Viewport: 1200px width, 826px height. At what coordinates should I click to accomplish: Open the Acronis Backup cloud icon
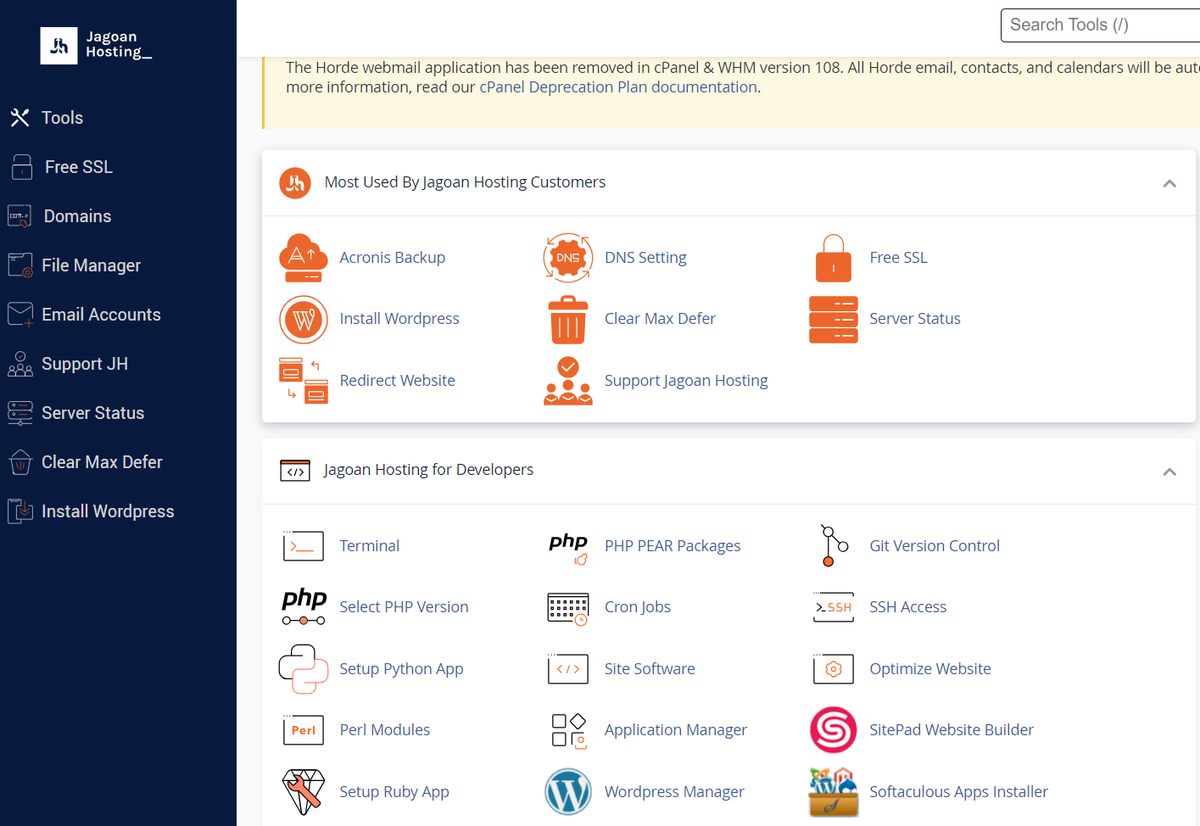click(303, 258)
